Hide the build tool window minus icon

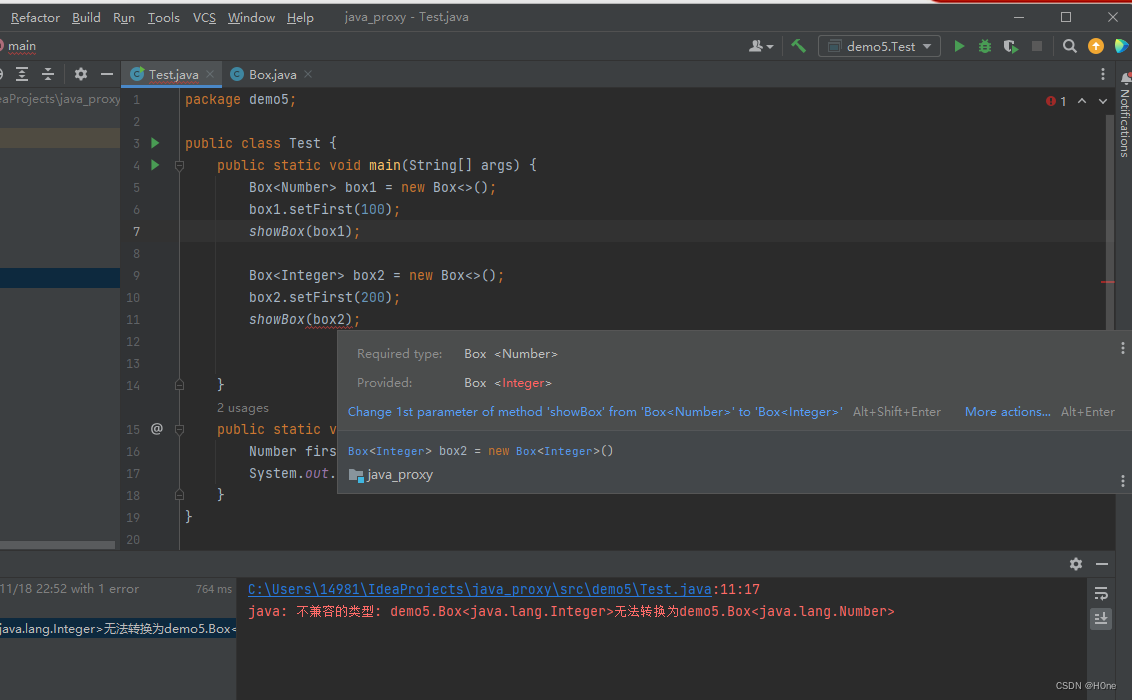pyautogui.click(x=1102, y=564)
